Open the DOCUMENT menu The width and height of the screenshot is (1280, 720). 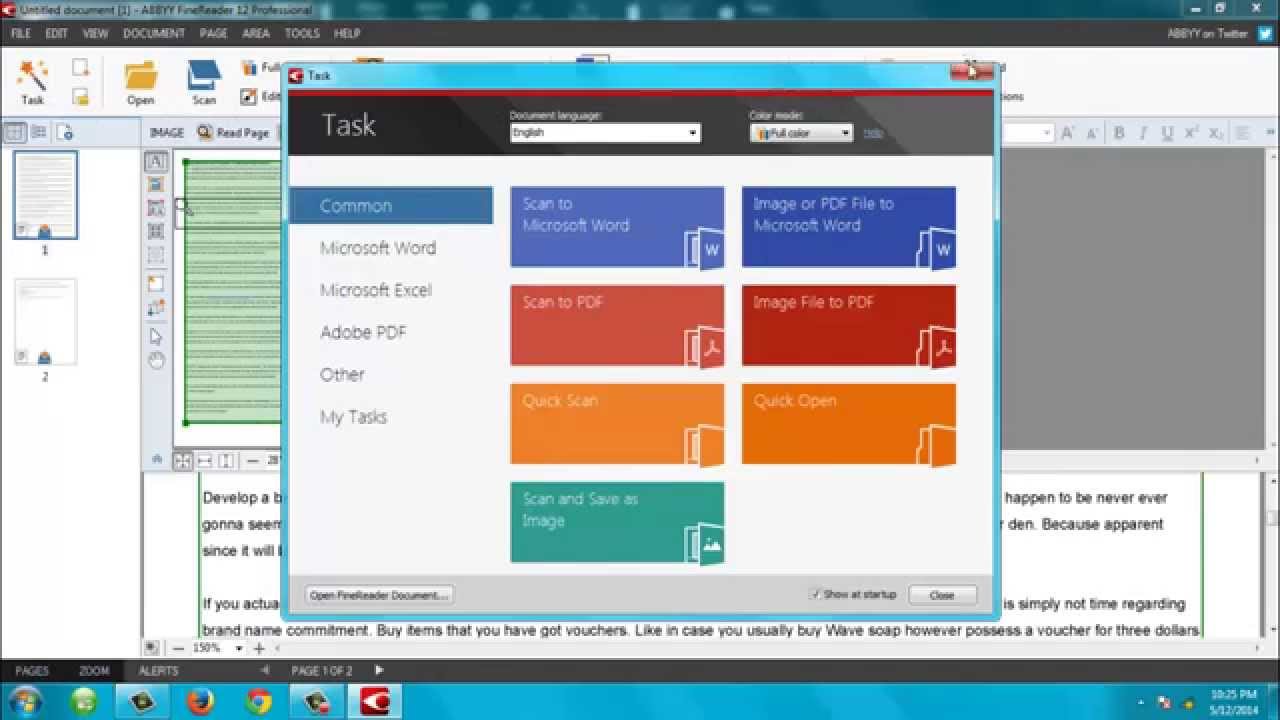154,33
